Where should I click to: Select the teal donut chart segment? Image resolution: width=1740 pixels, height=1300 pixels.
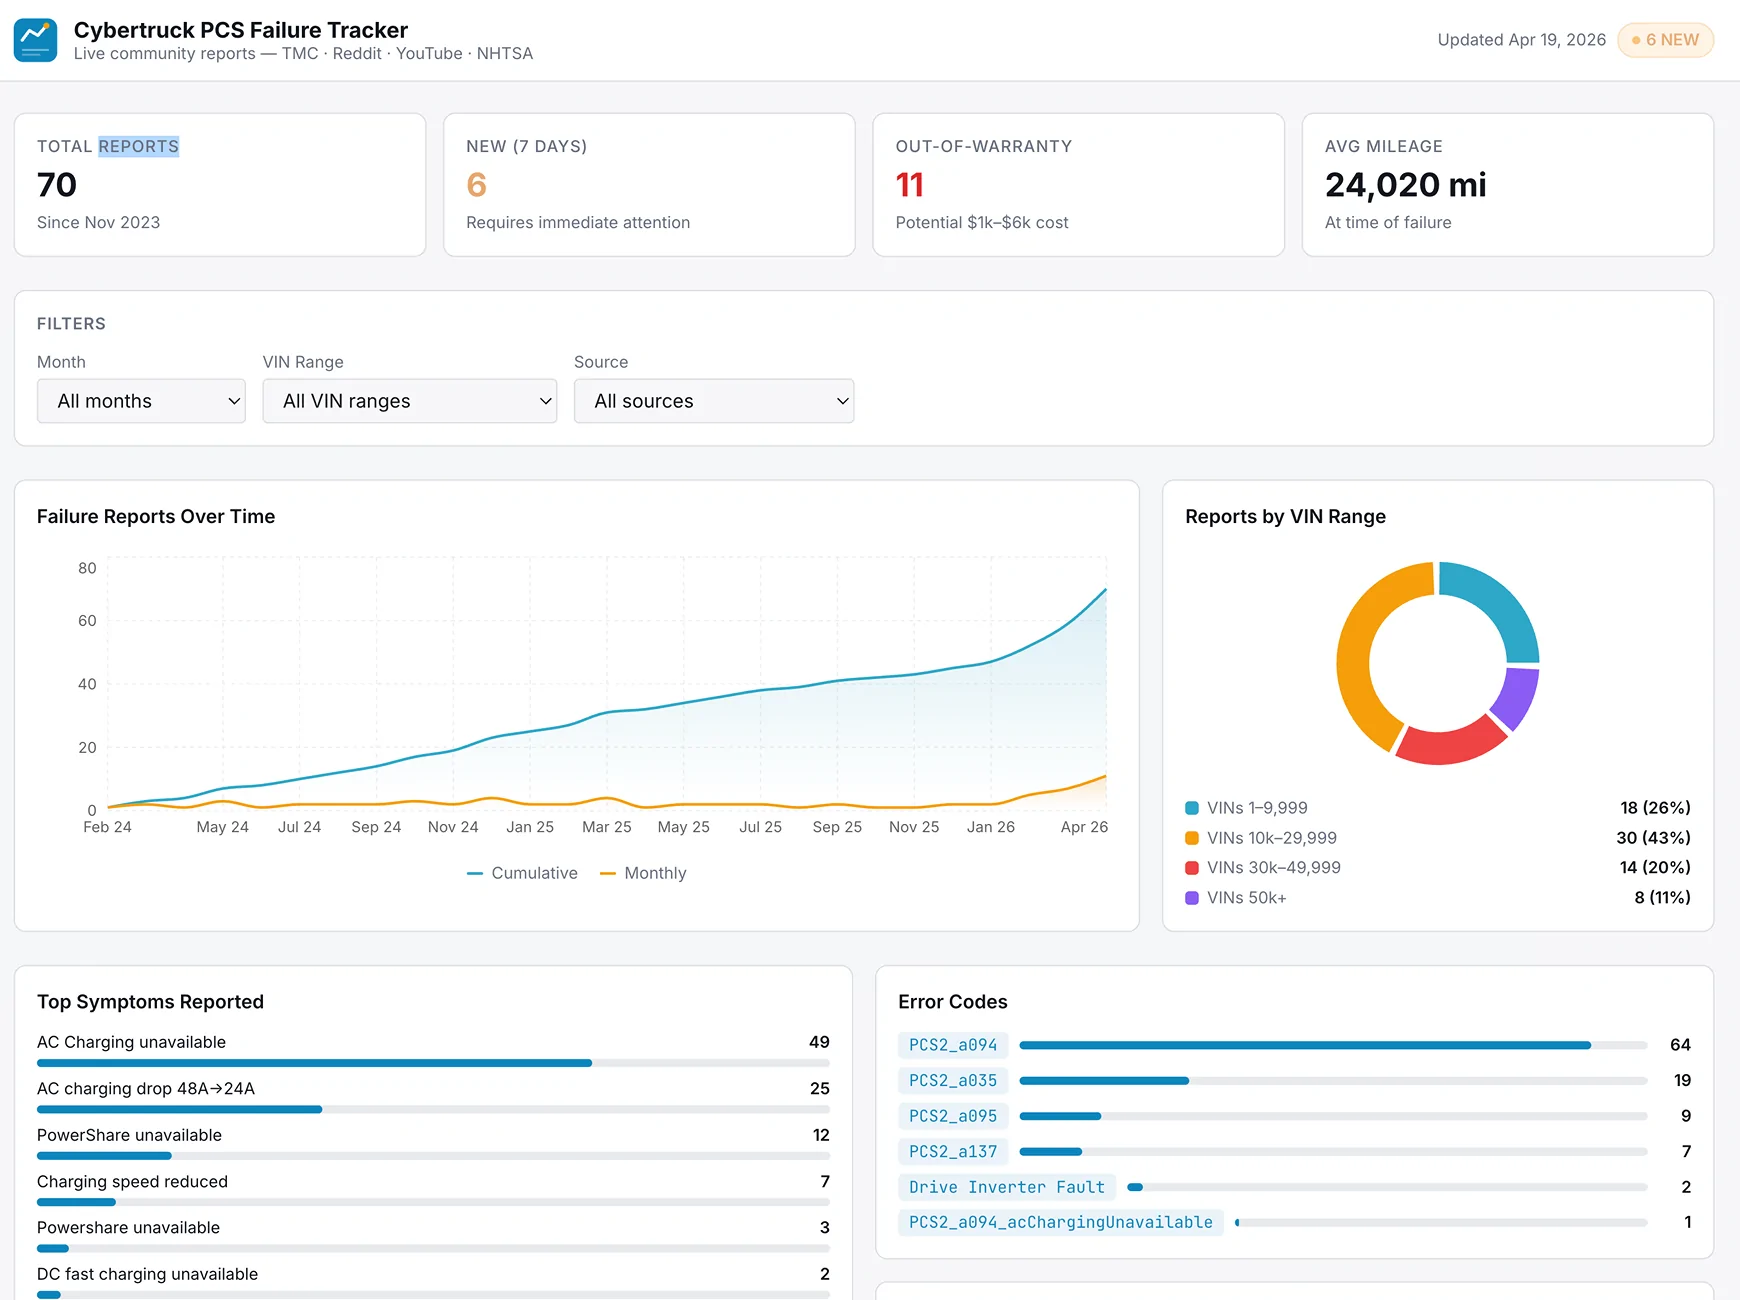1503,603
